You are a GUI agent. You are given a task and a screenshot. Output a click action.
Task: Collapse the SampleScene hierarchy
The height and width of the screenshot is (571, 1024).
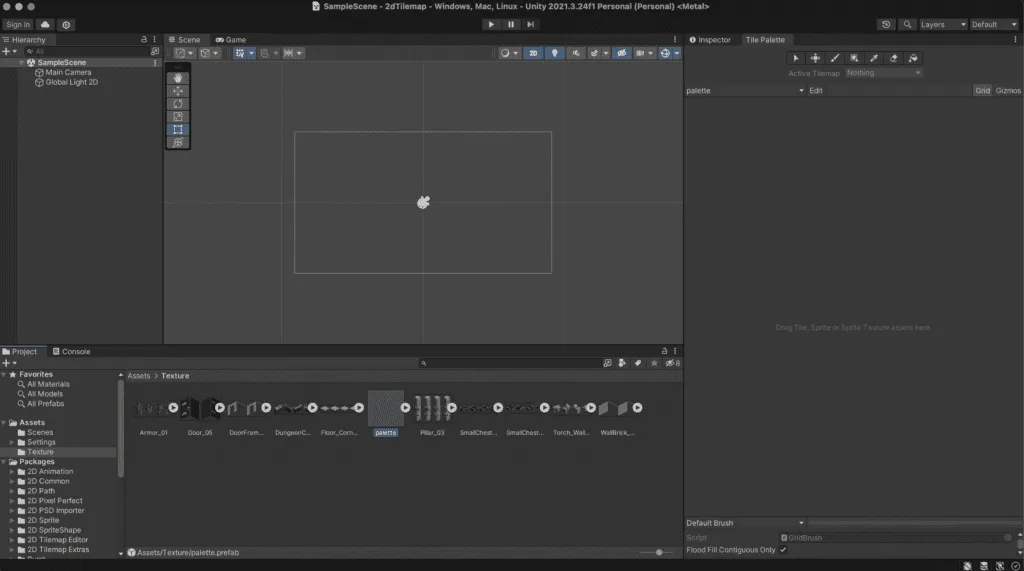[22, 63]
